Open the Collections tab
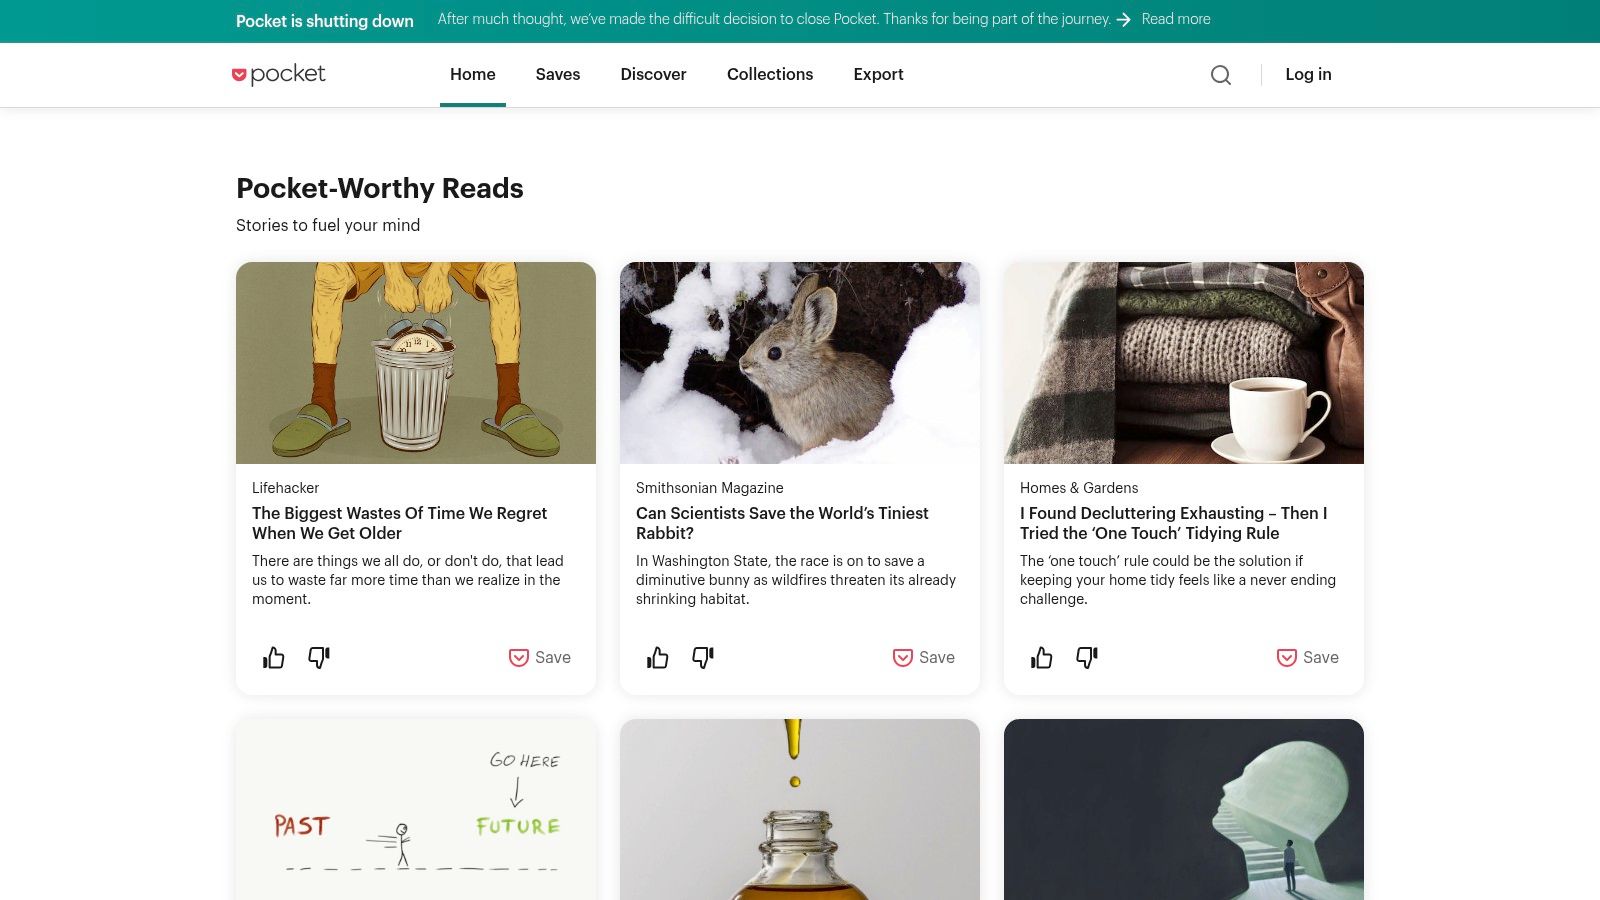Image resolution: width=1600 pixels, height=900 pixels. [770, 74]
